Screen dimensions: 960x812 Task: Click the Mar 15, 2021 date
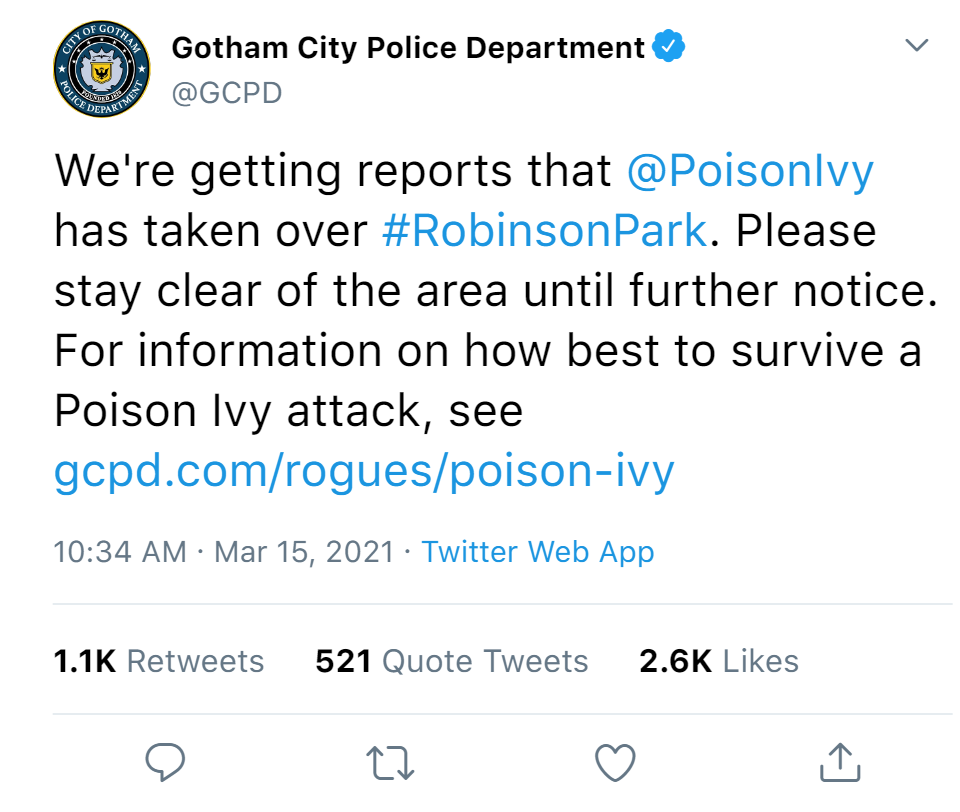click(304, 552)
